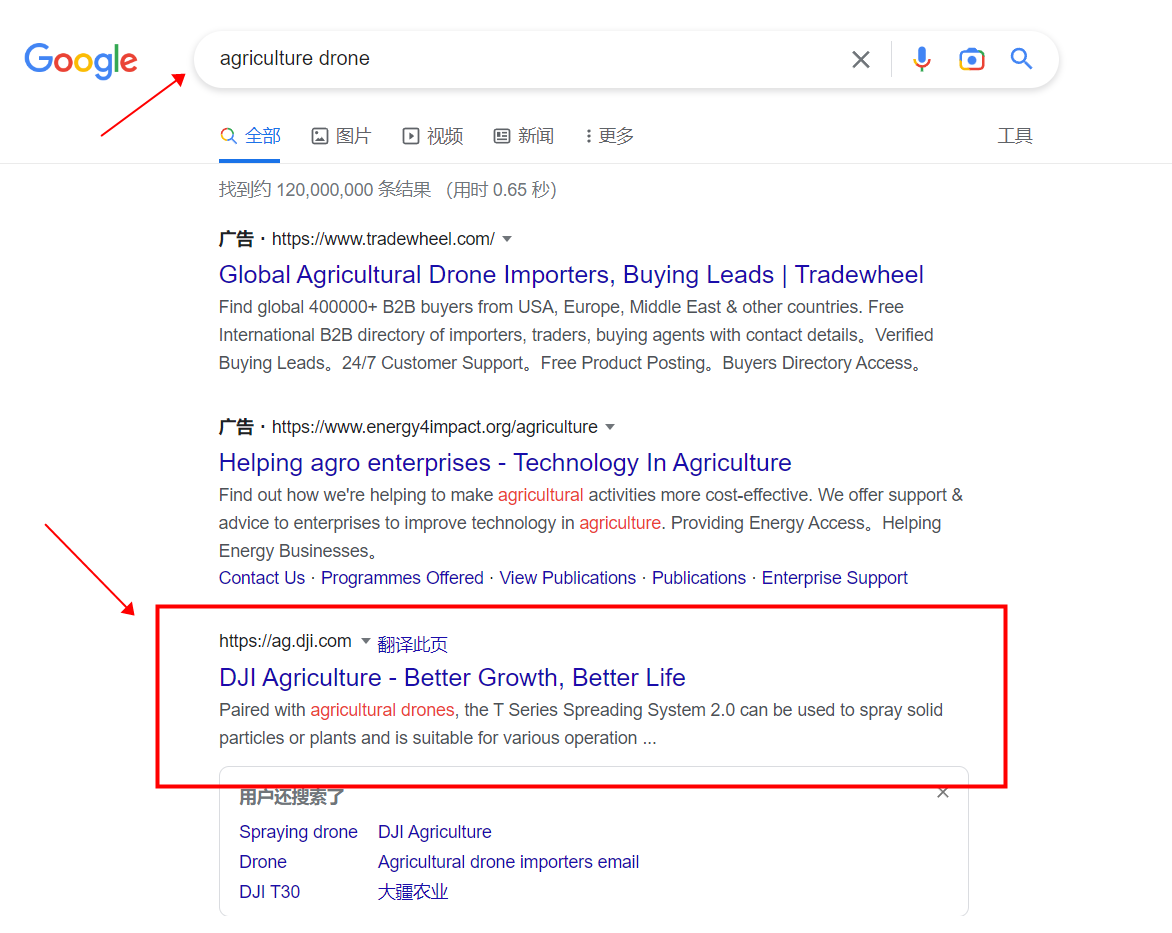Clear the search box with the X icon
Image resolution: width=1172 pixels, height=933 pixels.
(x=861, y=59)
